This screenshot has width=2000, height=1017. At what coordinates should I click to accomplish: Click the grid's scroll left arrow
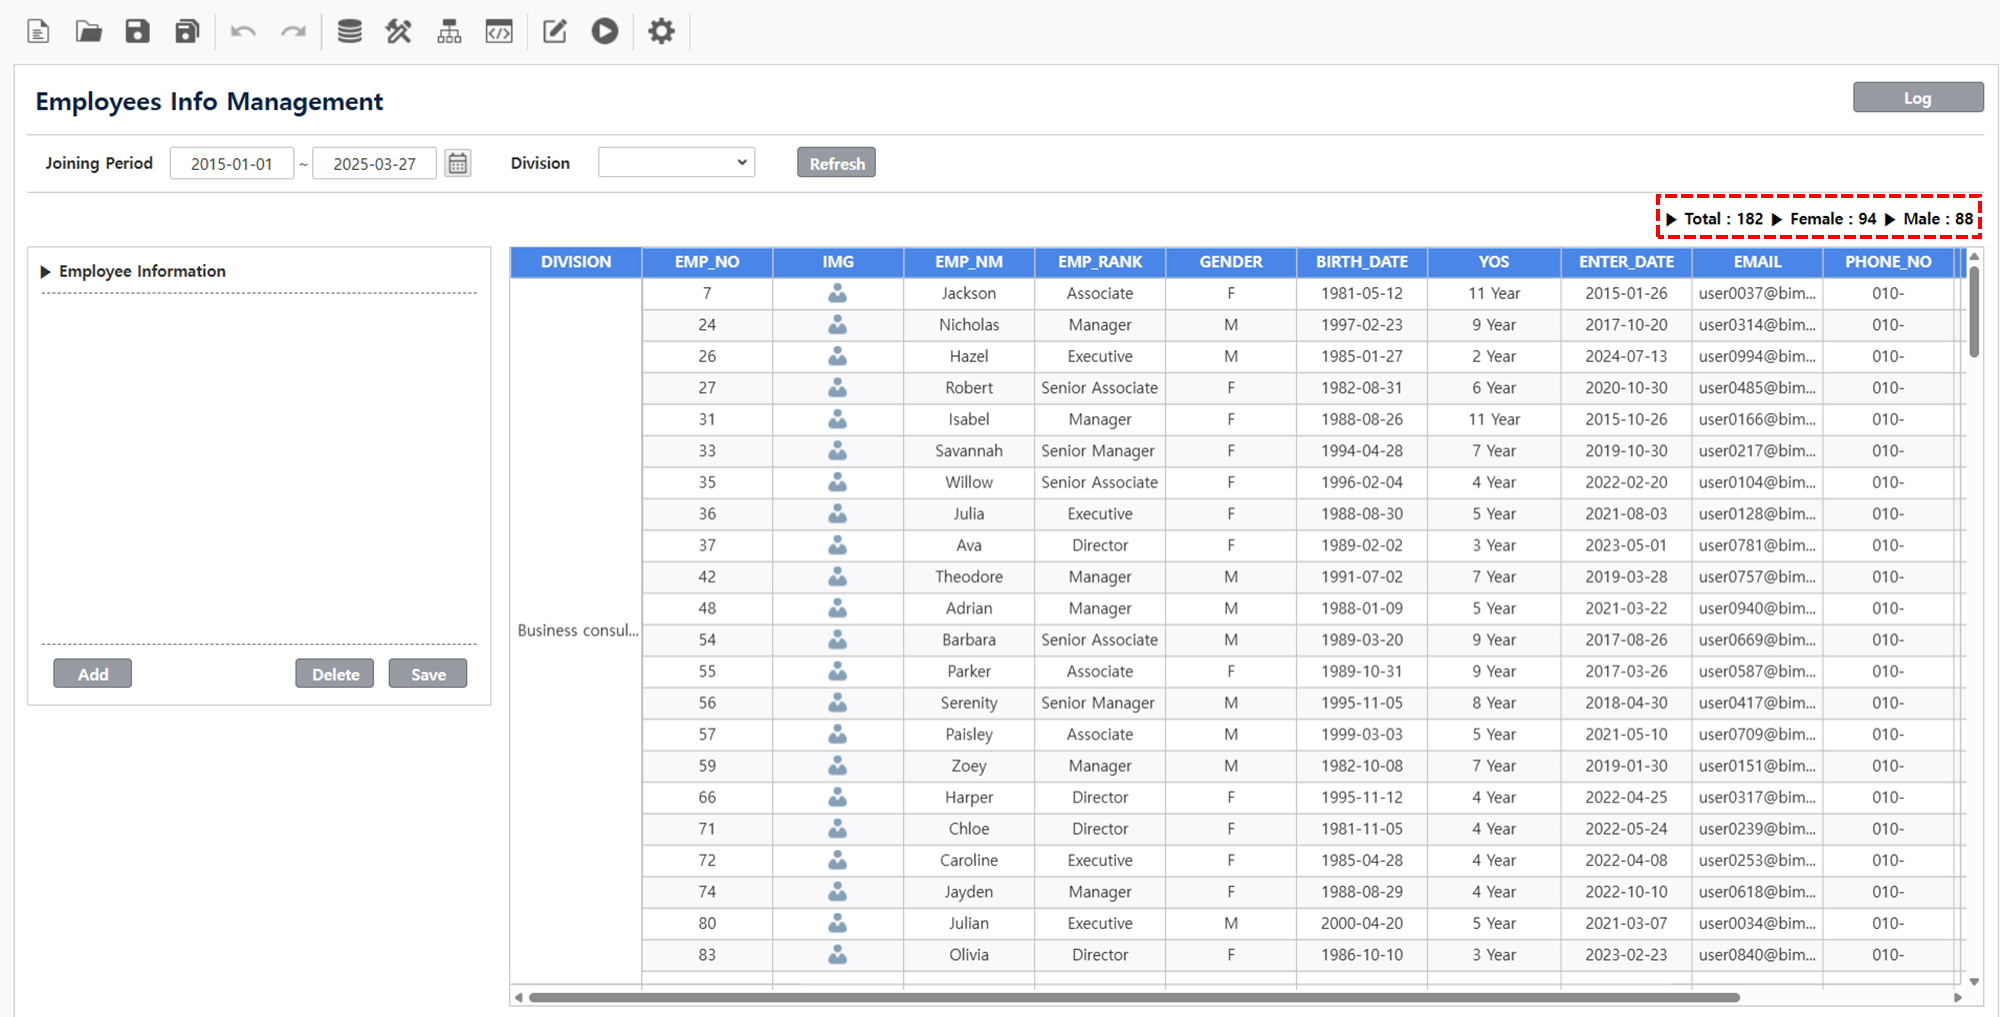tap(518, 997)
